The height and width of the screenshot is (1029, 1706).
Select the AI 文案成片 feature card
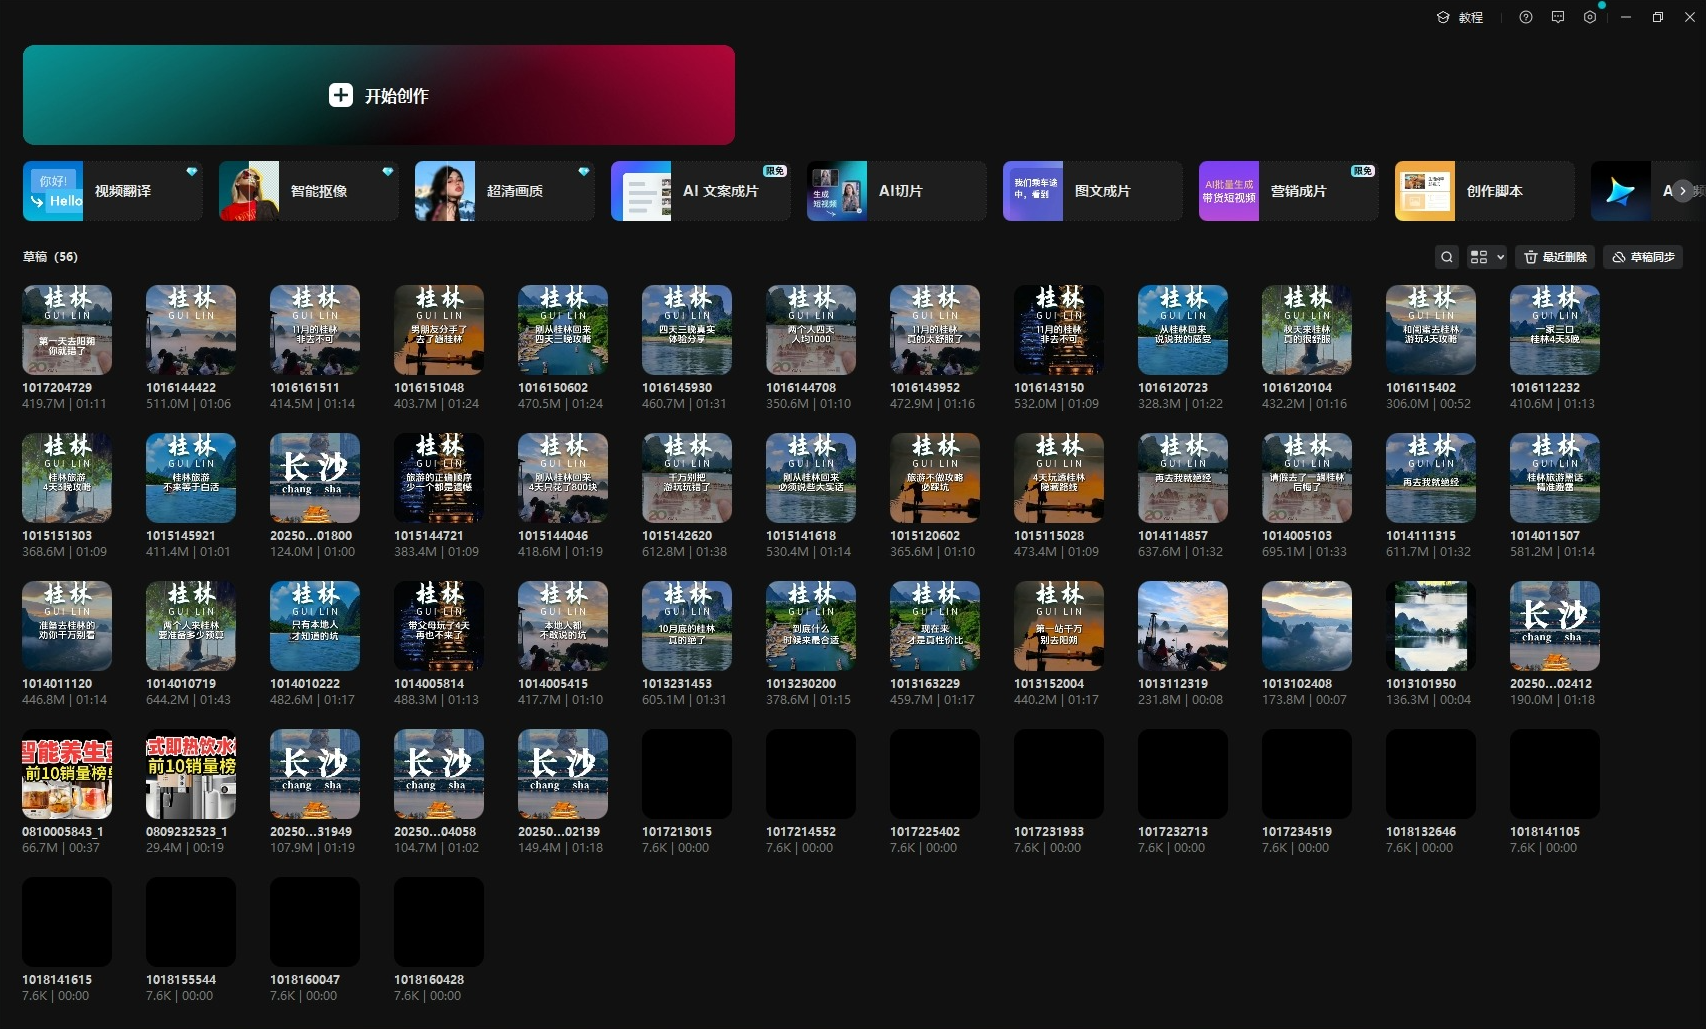coord(700,191)
